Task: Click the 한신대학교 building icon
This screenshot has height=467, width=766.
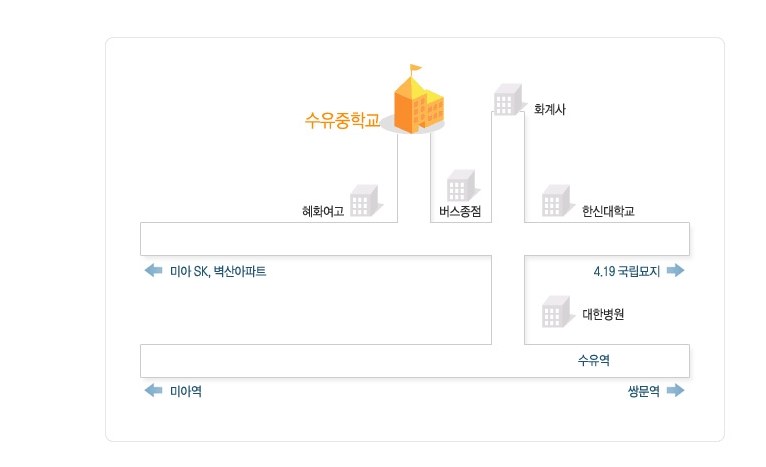Action: coord(555,200)
